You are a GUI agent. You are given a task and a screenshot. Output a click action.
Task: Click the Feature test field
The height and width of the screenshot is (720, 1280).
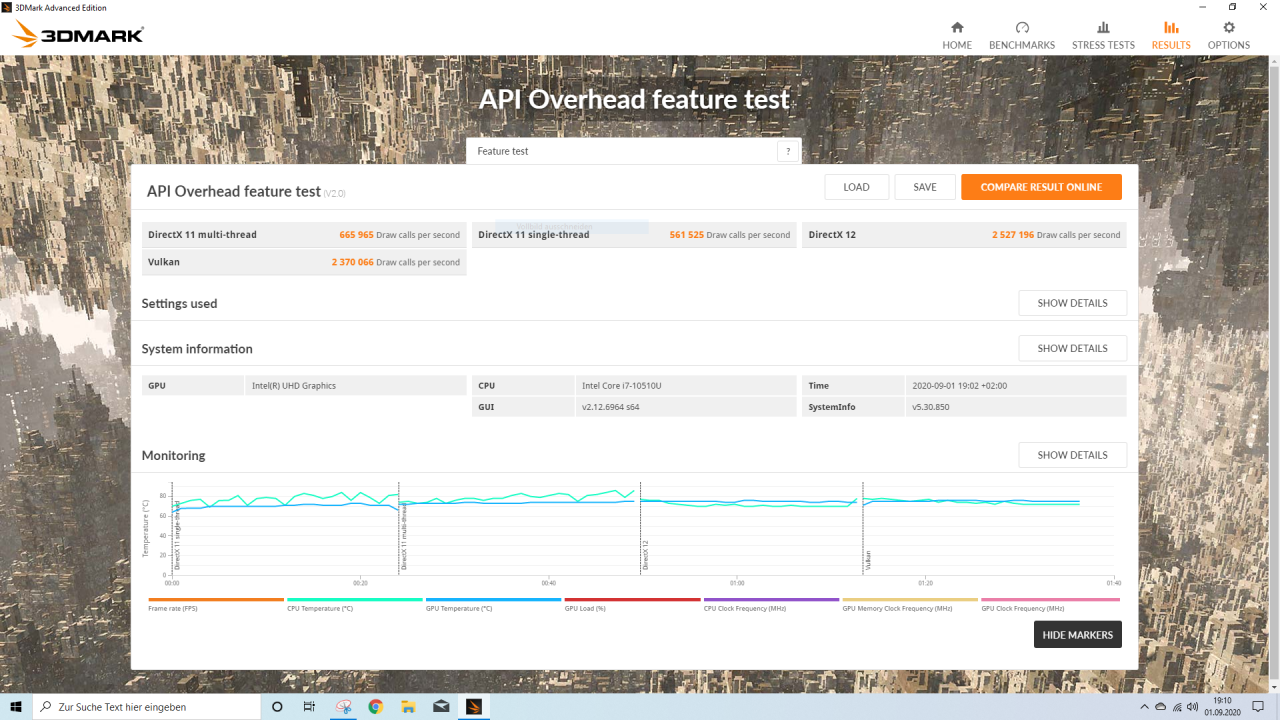622,151
